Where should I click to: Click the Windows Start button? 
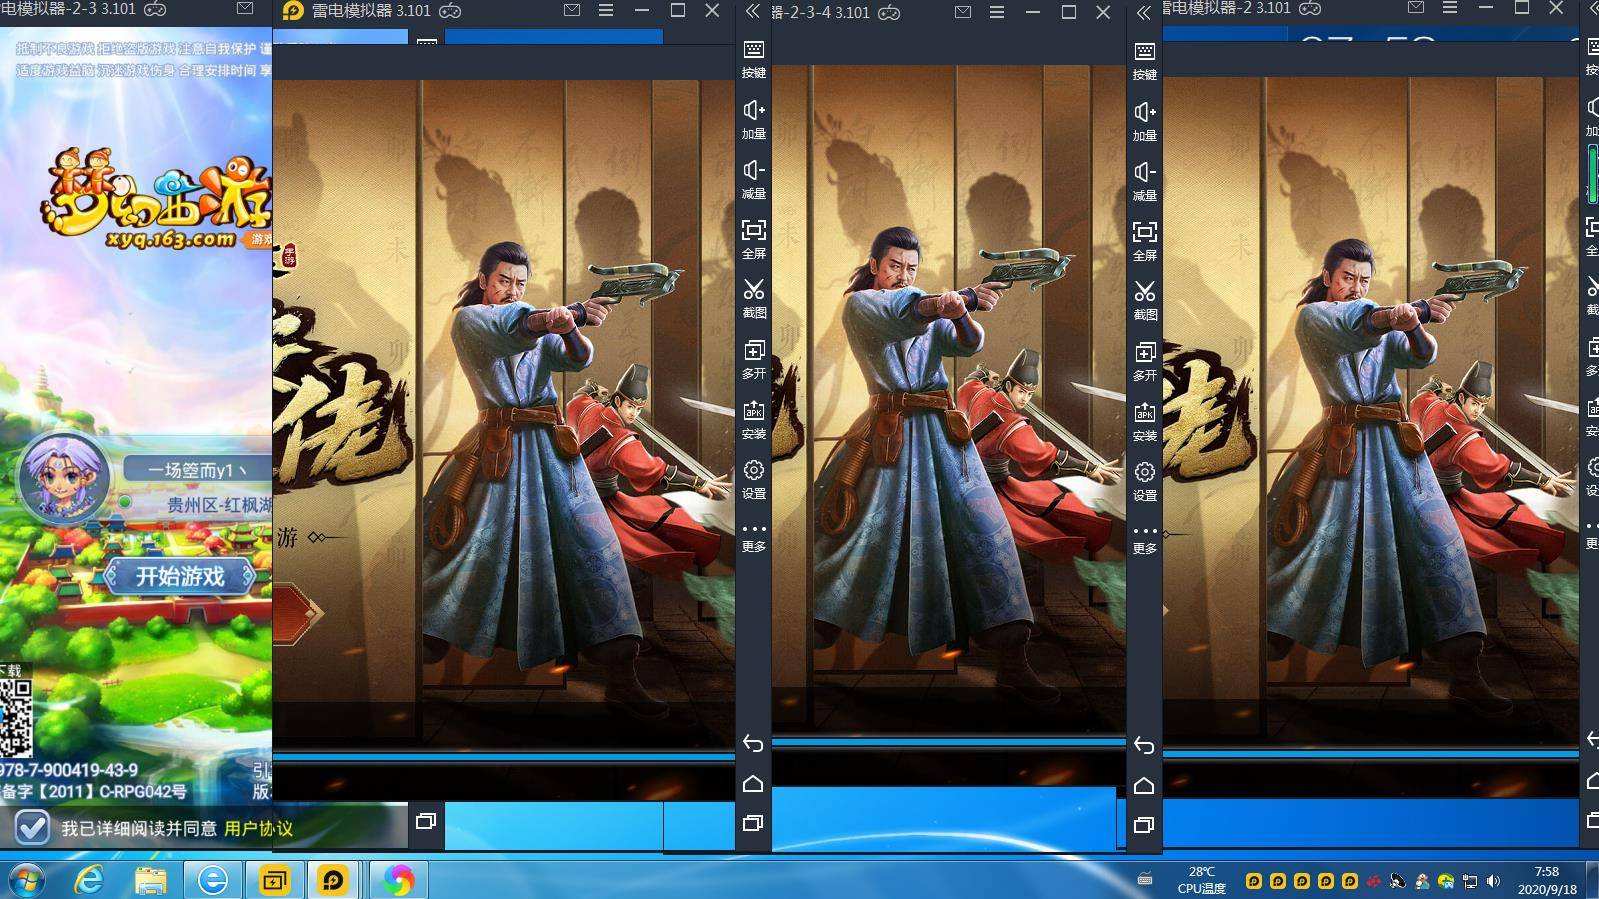(26, 880)
